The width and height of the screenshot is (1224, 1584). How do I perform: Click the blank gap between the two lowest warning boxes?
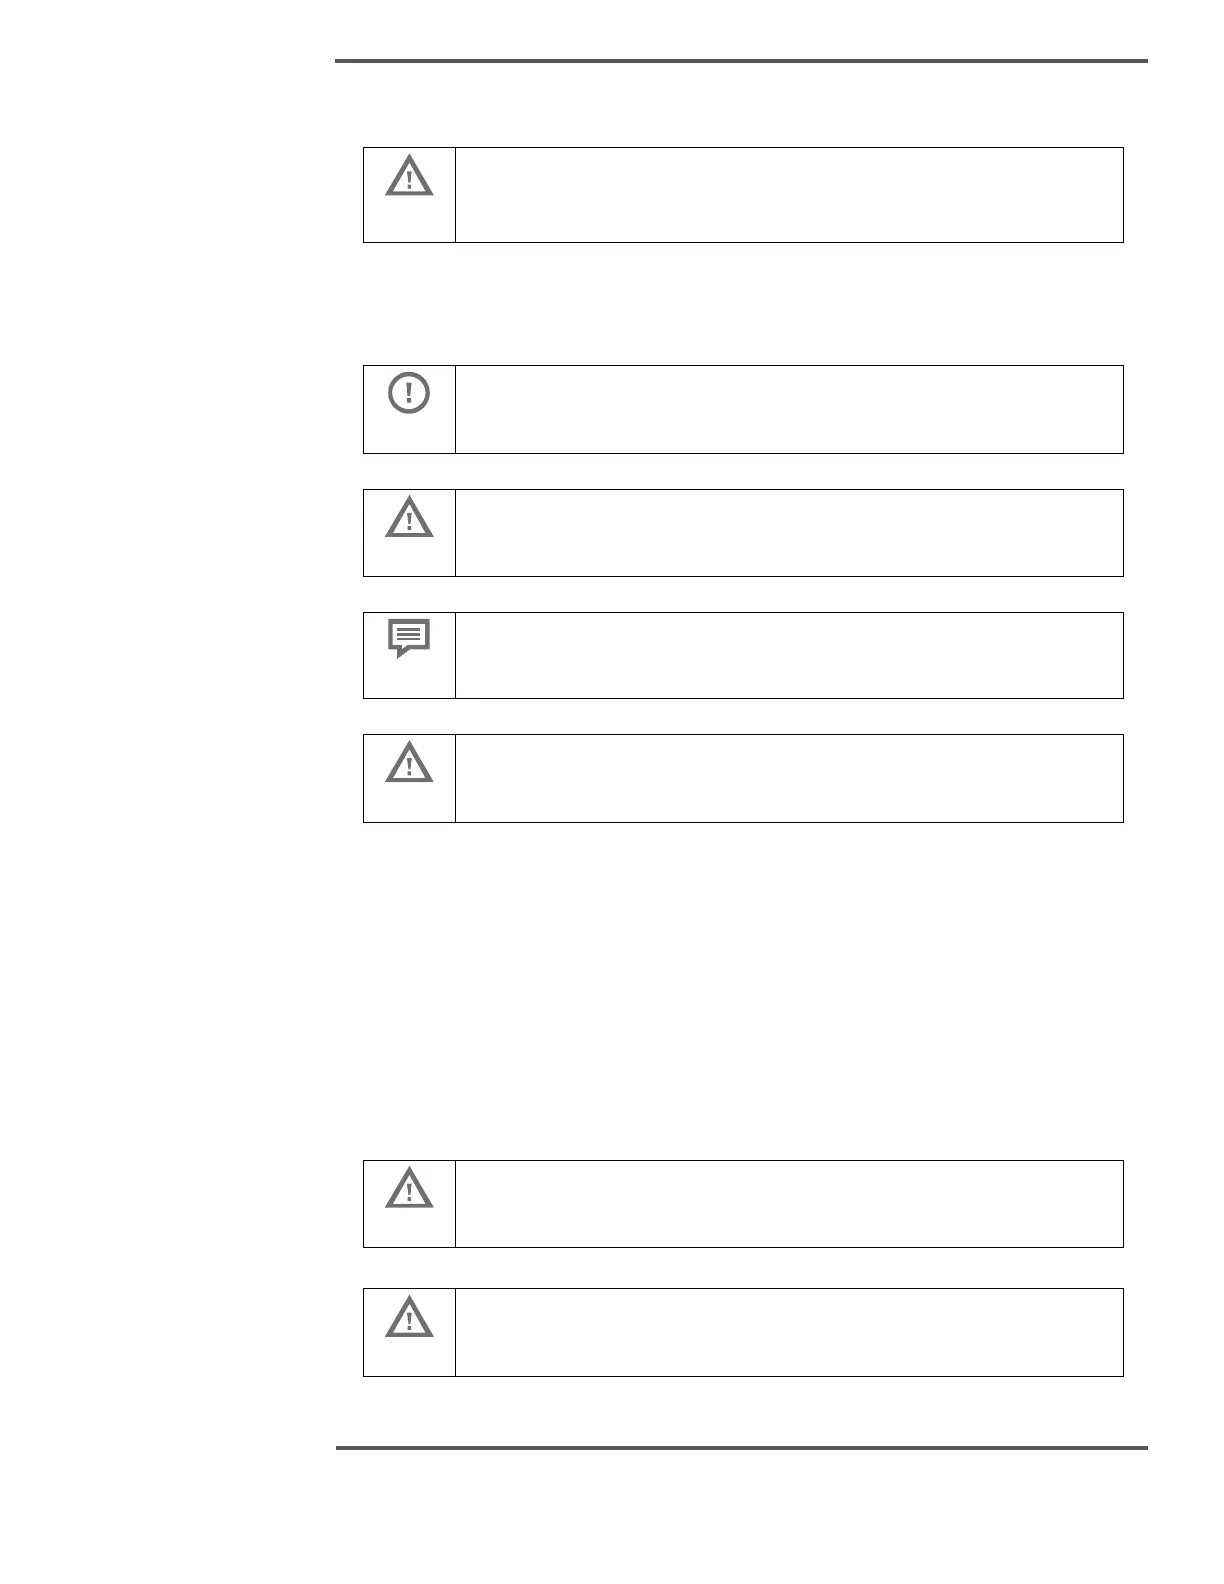(743, 1268)
